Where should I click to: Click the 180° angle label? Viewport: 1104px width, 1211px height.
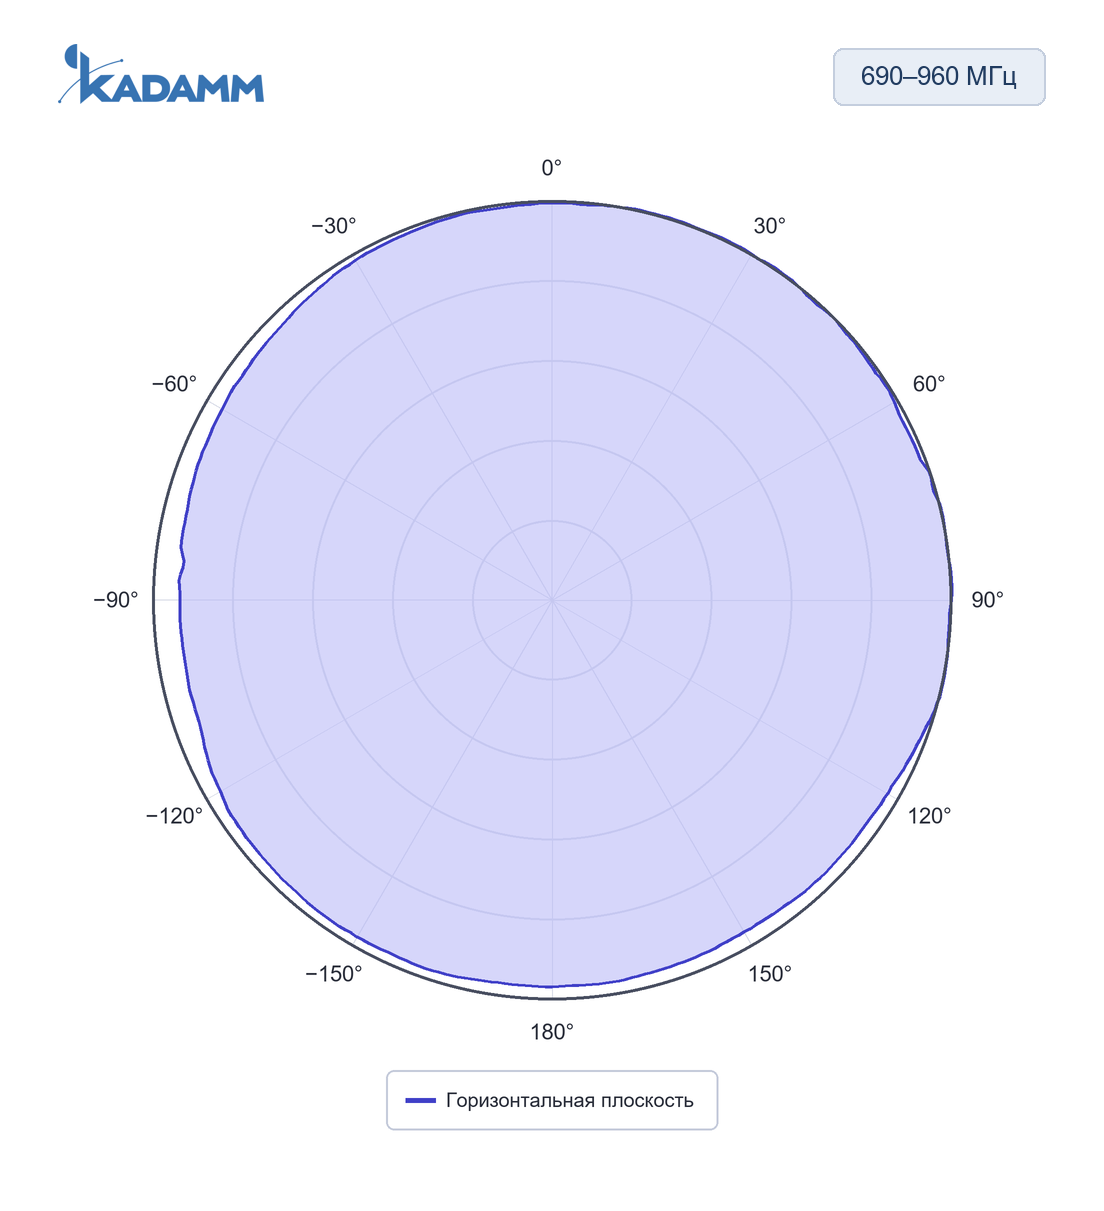(552, 1032)
